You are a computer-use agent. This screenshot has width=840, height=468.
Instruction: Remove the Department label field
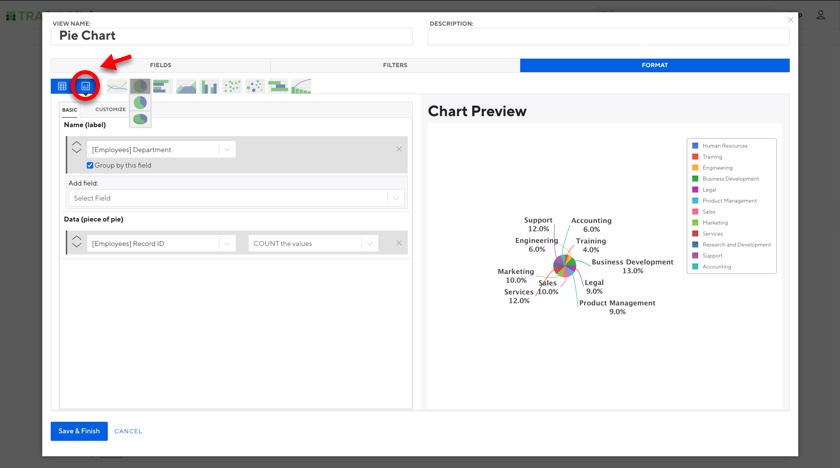tap(399, 149)
